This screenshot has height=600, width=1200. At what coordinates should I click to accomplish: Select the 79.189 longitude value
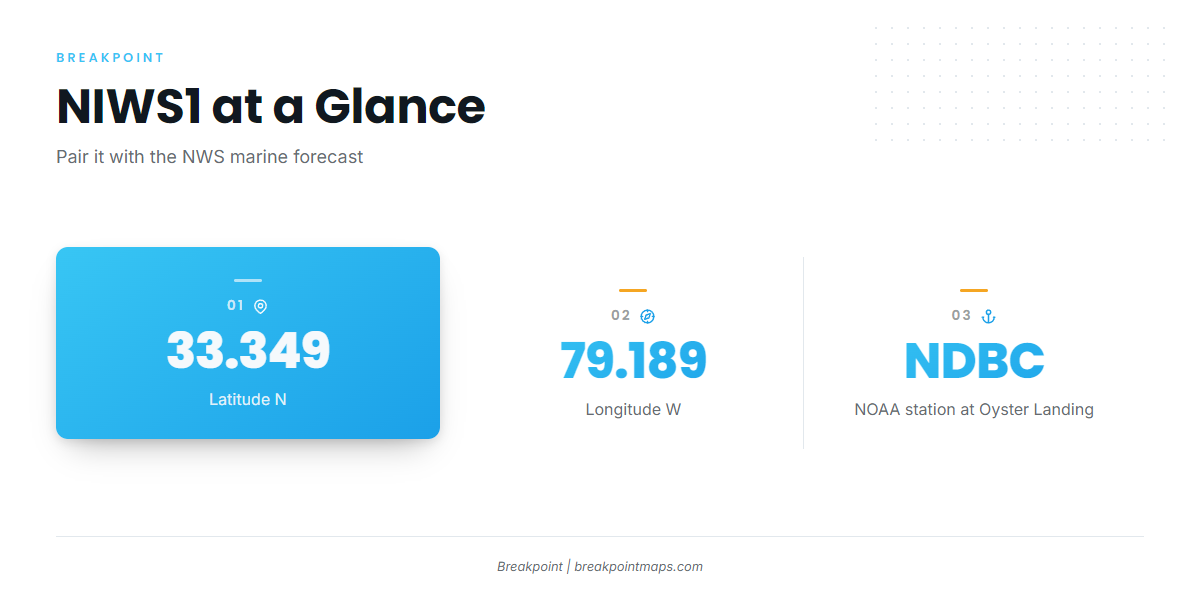[x=633, y=360]
